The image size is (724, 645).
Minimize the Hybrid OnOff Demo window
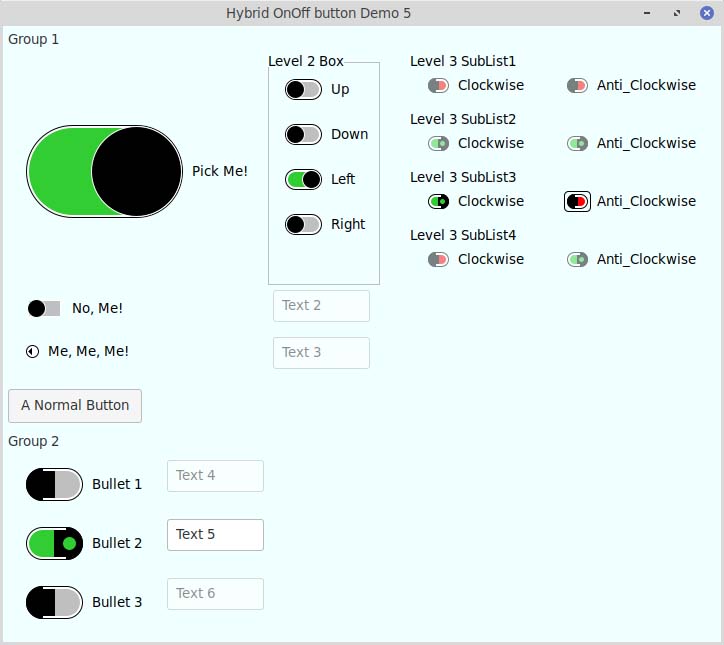[647, 13]
